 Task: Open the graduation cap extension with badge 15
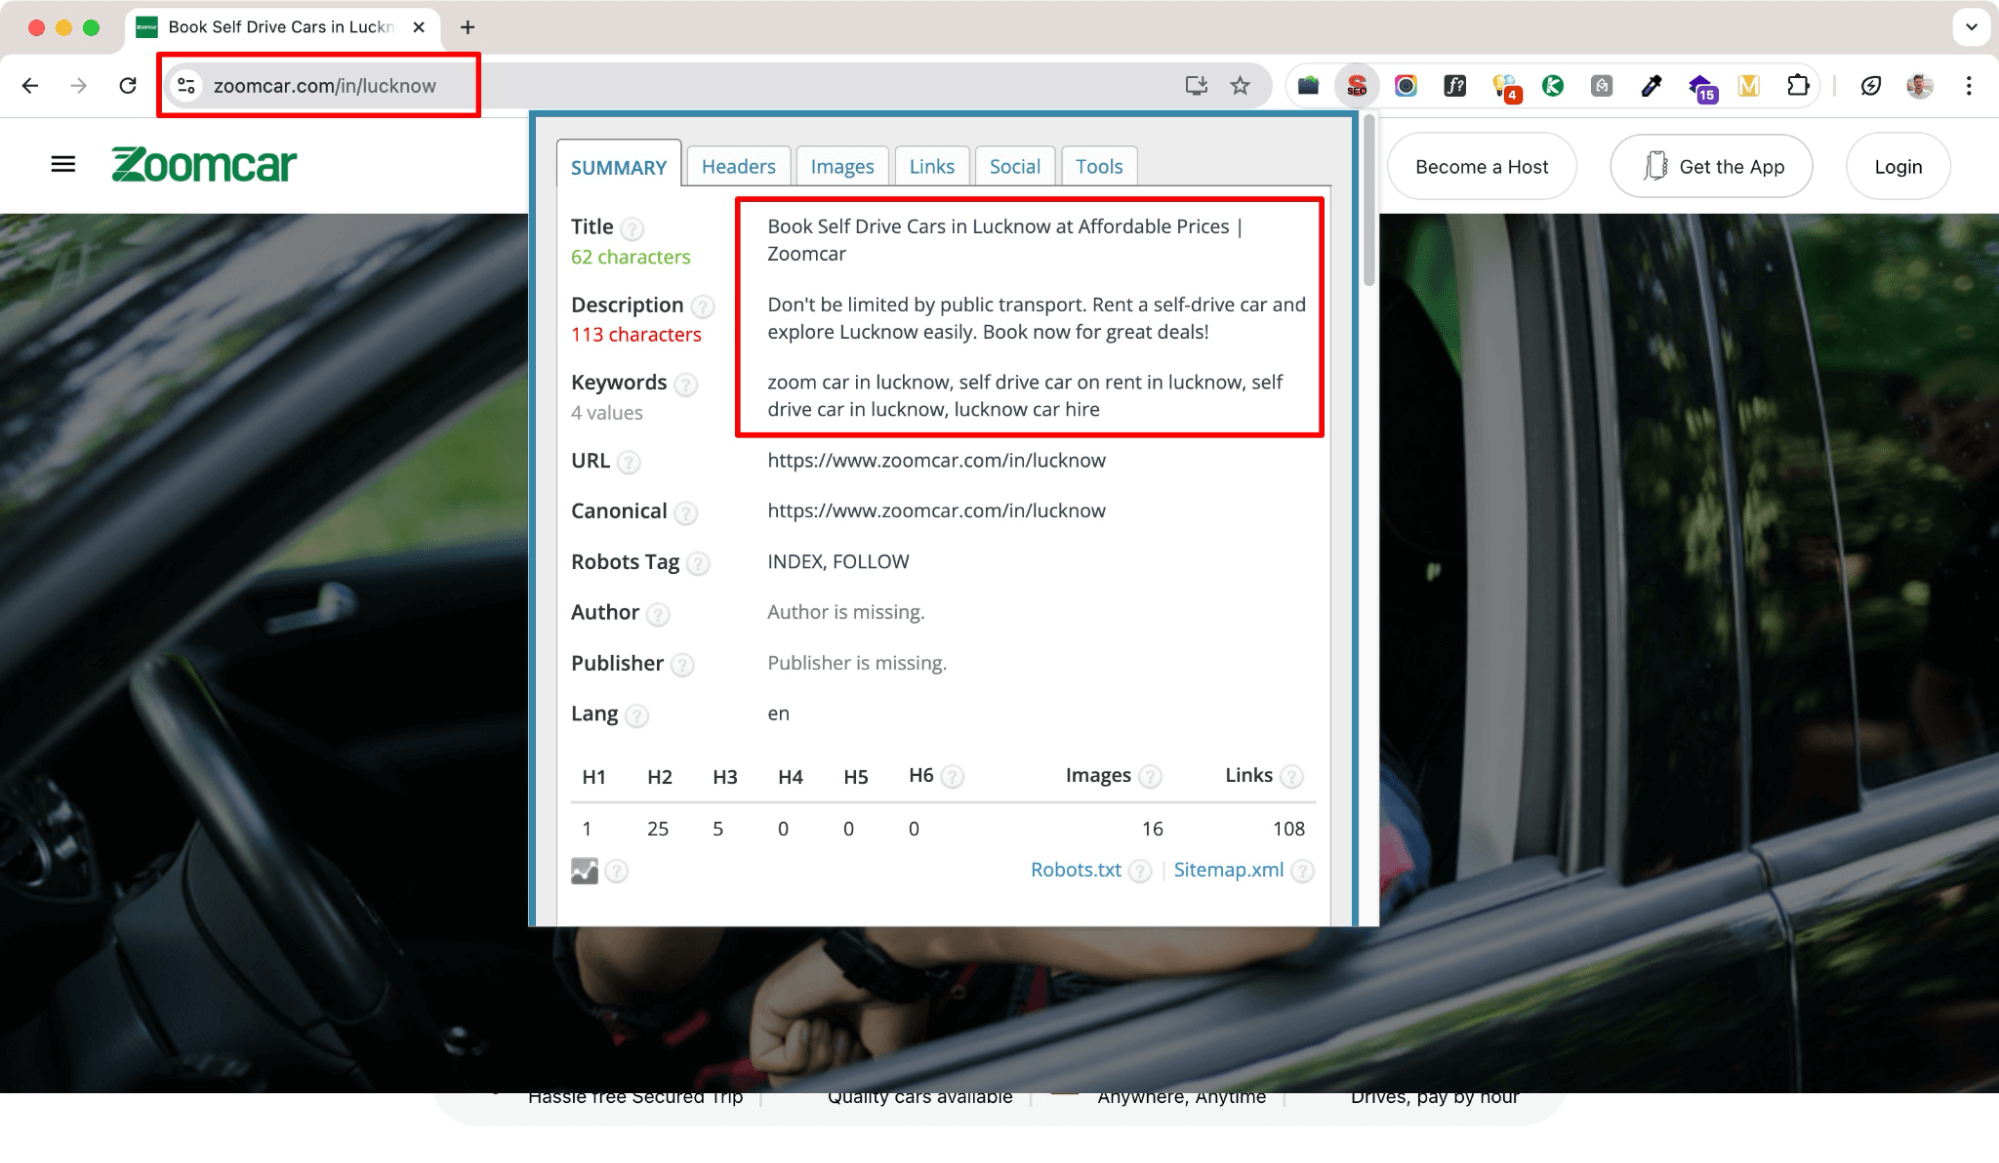1701,88
